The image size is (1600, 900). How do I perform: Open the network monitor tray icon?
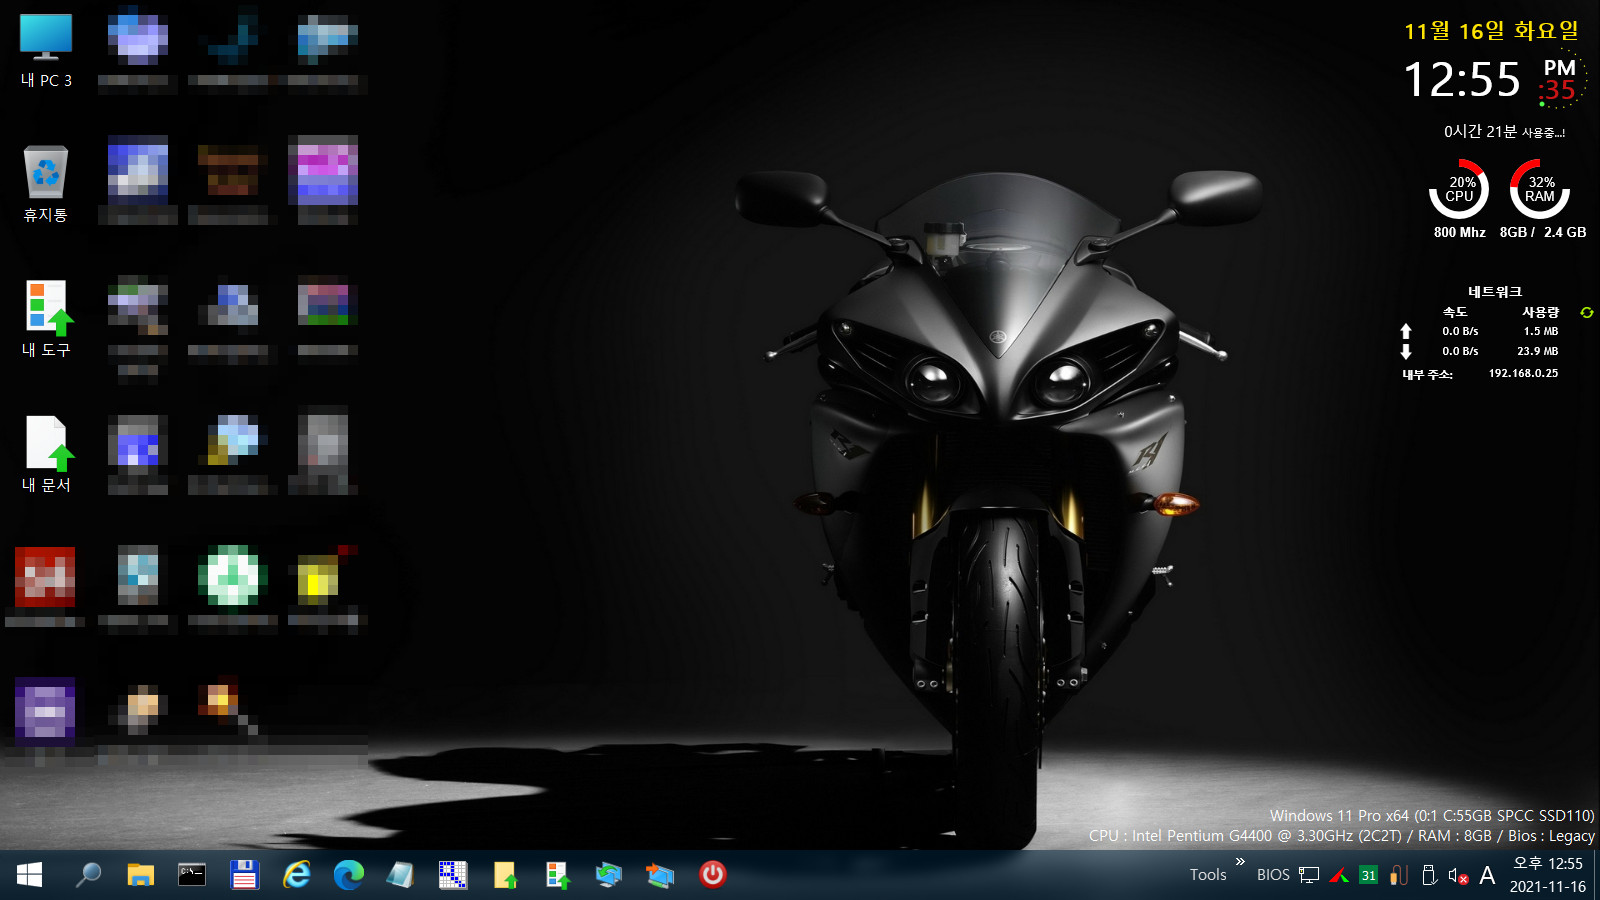pyautogui.click(x=1309, y=875)
